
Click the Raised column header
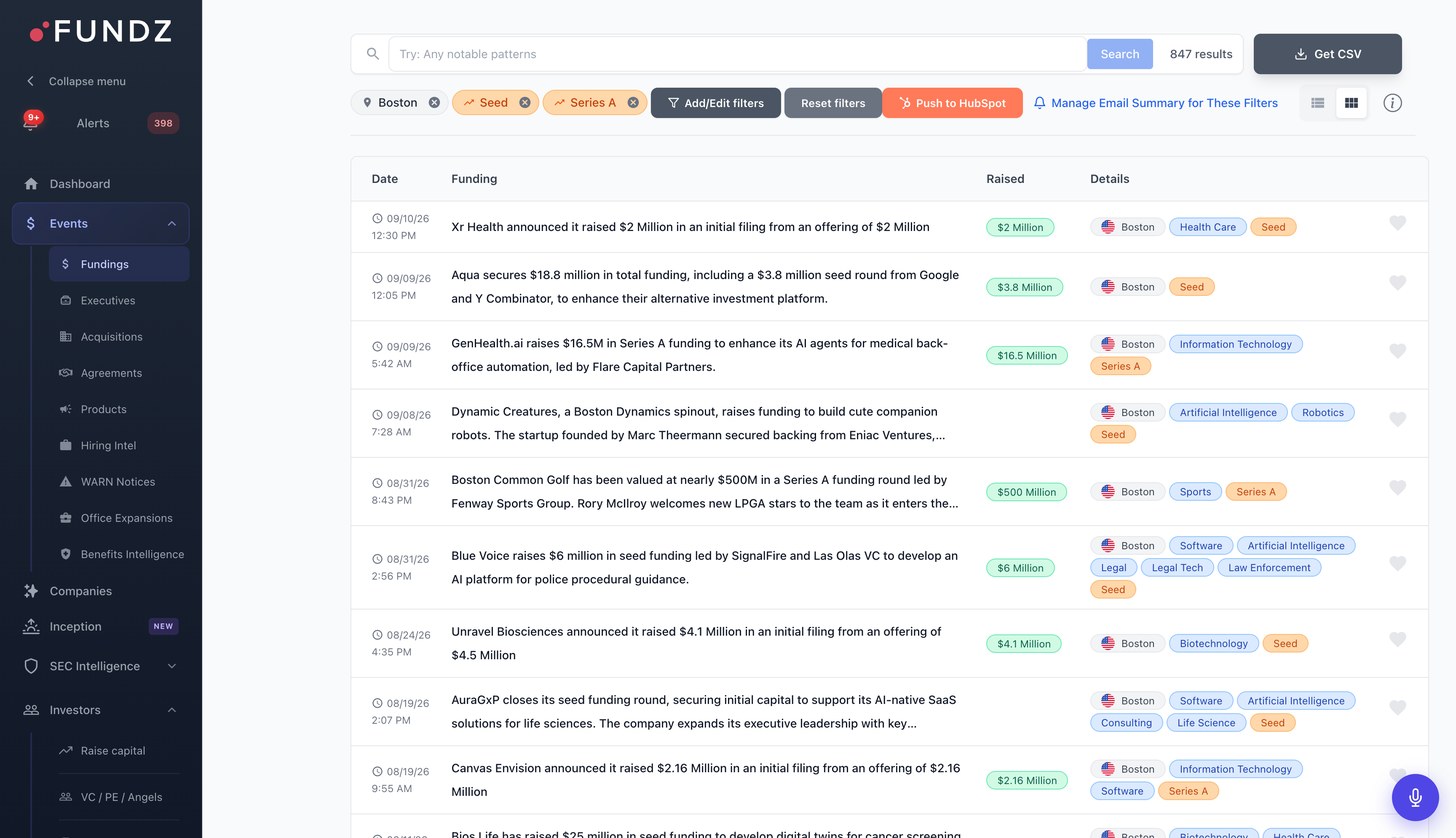[1005, 179]
